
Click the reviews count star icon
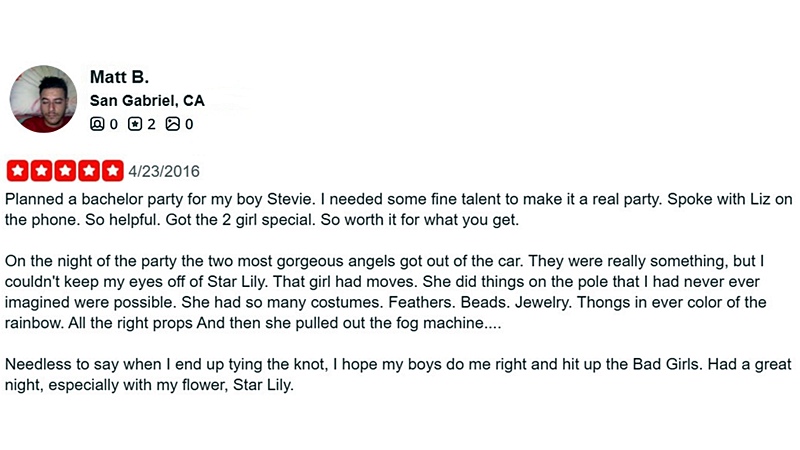pyautogui.click(x=135, y=124)
